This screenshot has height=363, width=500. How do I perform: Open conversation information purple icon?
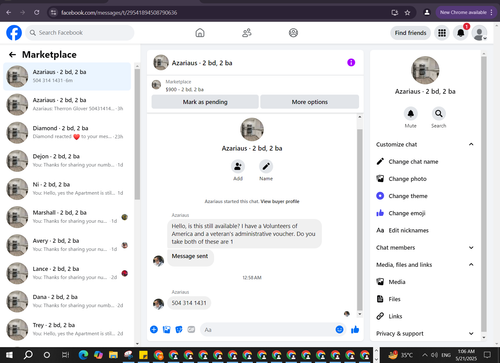(x=351, y=62)
